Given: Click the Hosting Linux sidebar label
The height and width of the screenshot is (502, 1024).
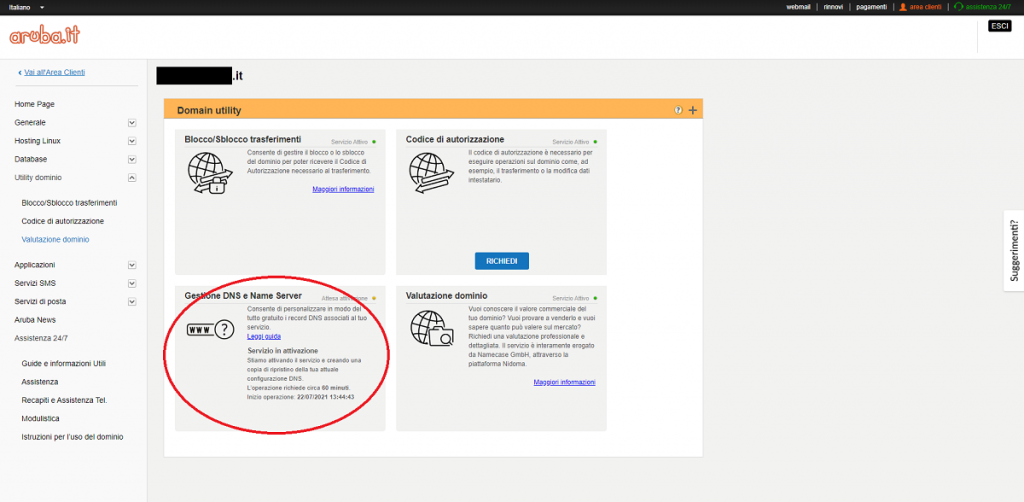Looking at the screenshot, I should (x=37, y=141).
